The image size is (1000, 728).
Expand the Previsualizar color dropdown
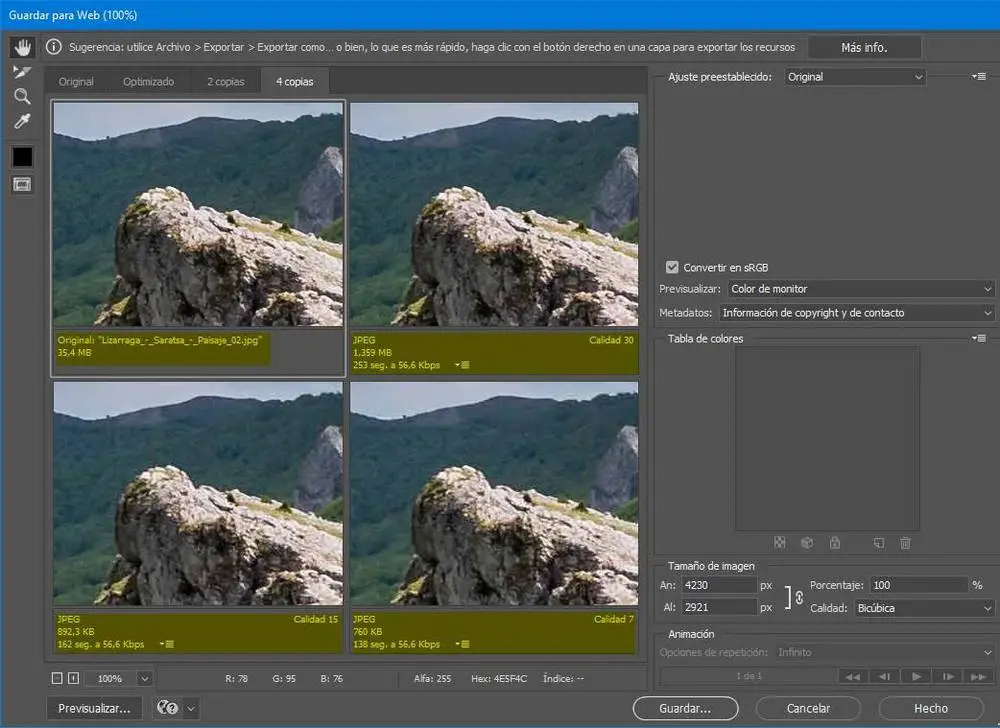point(860,289)
